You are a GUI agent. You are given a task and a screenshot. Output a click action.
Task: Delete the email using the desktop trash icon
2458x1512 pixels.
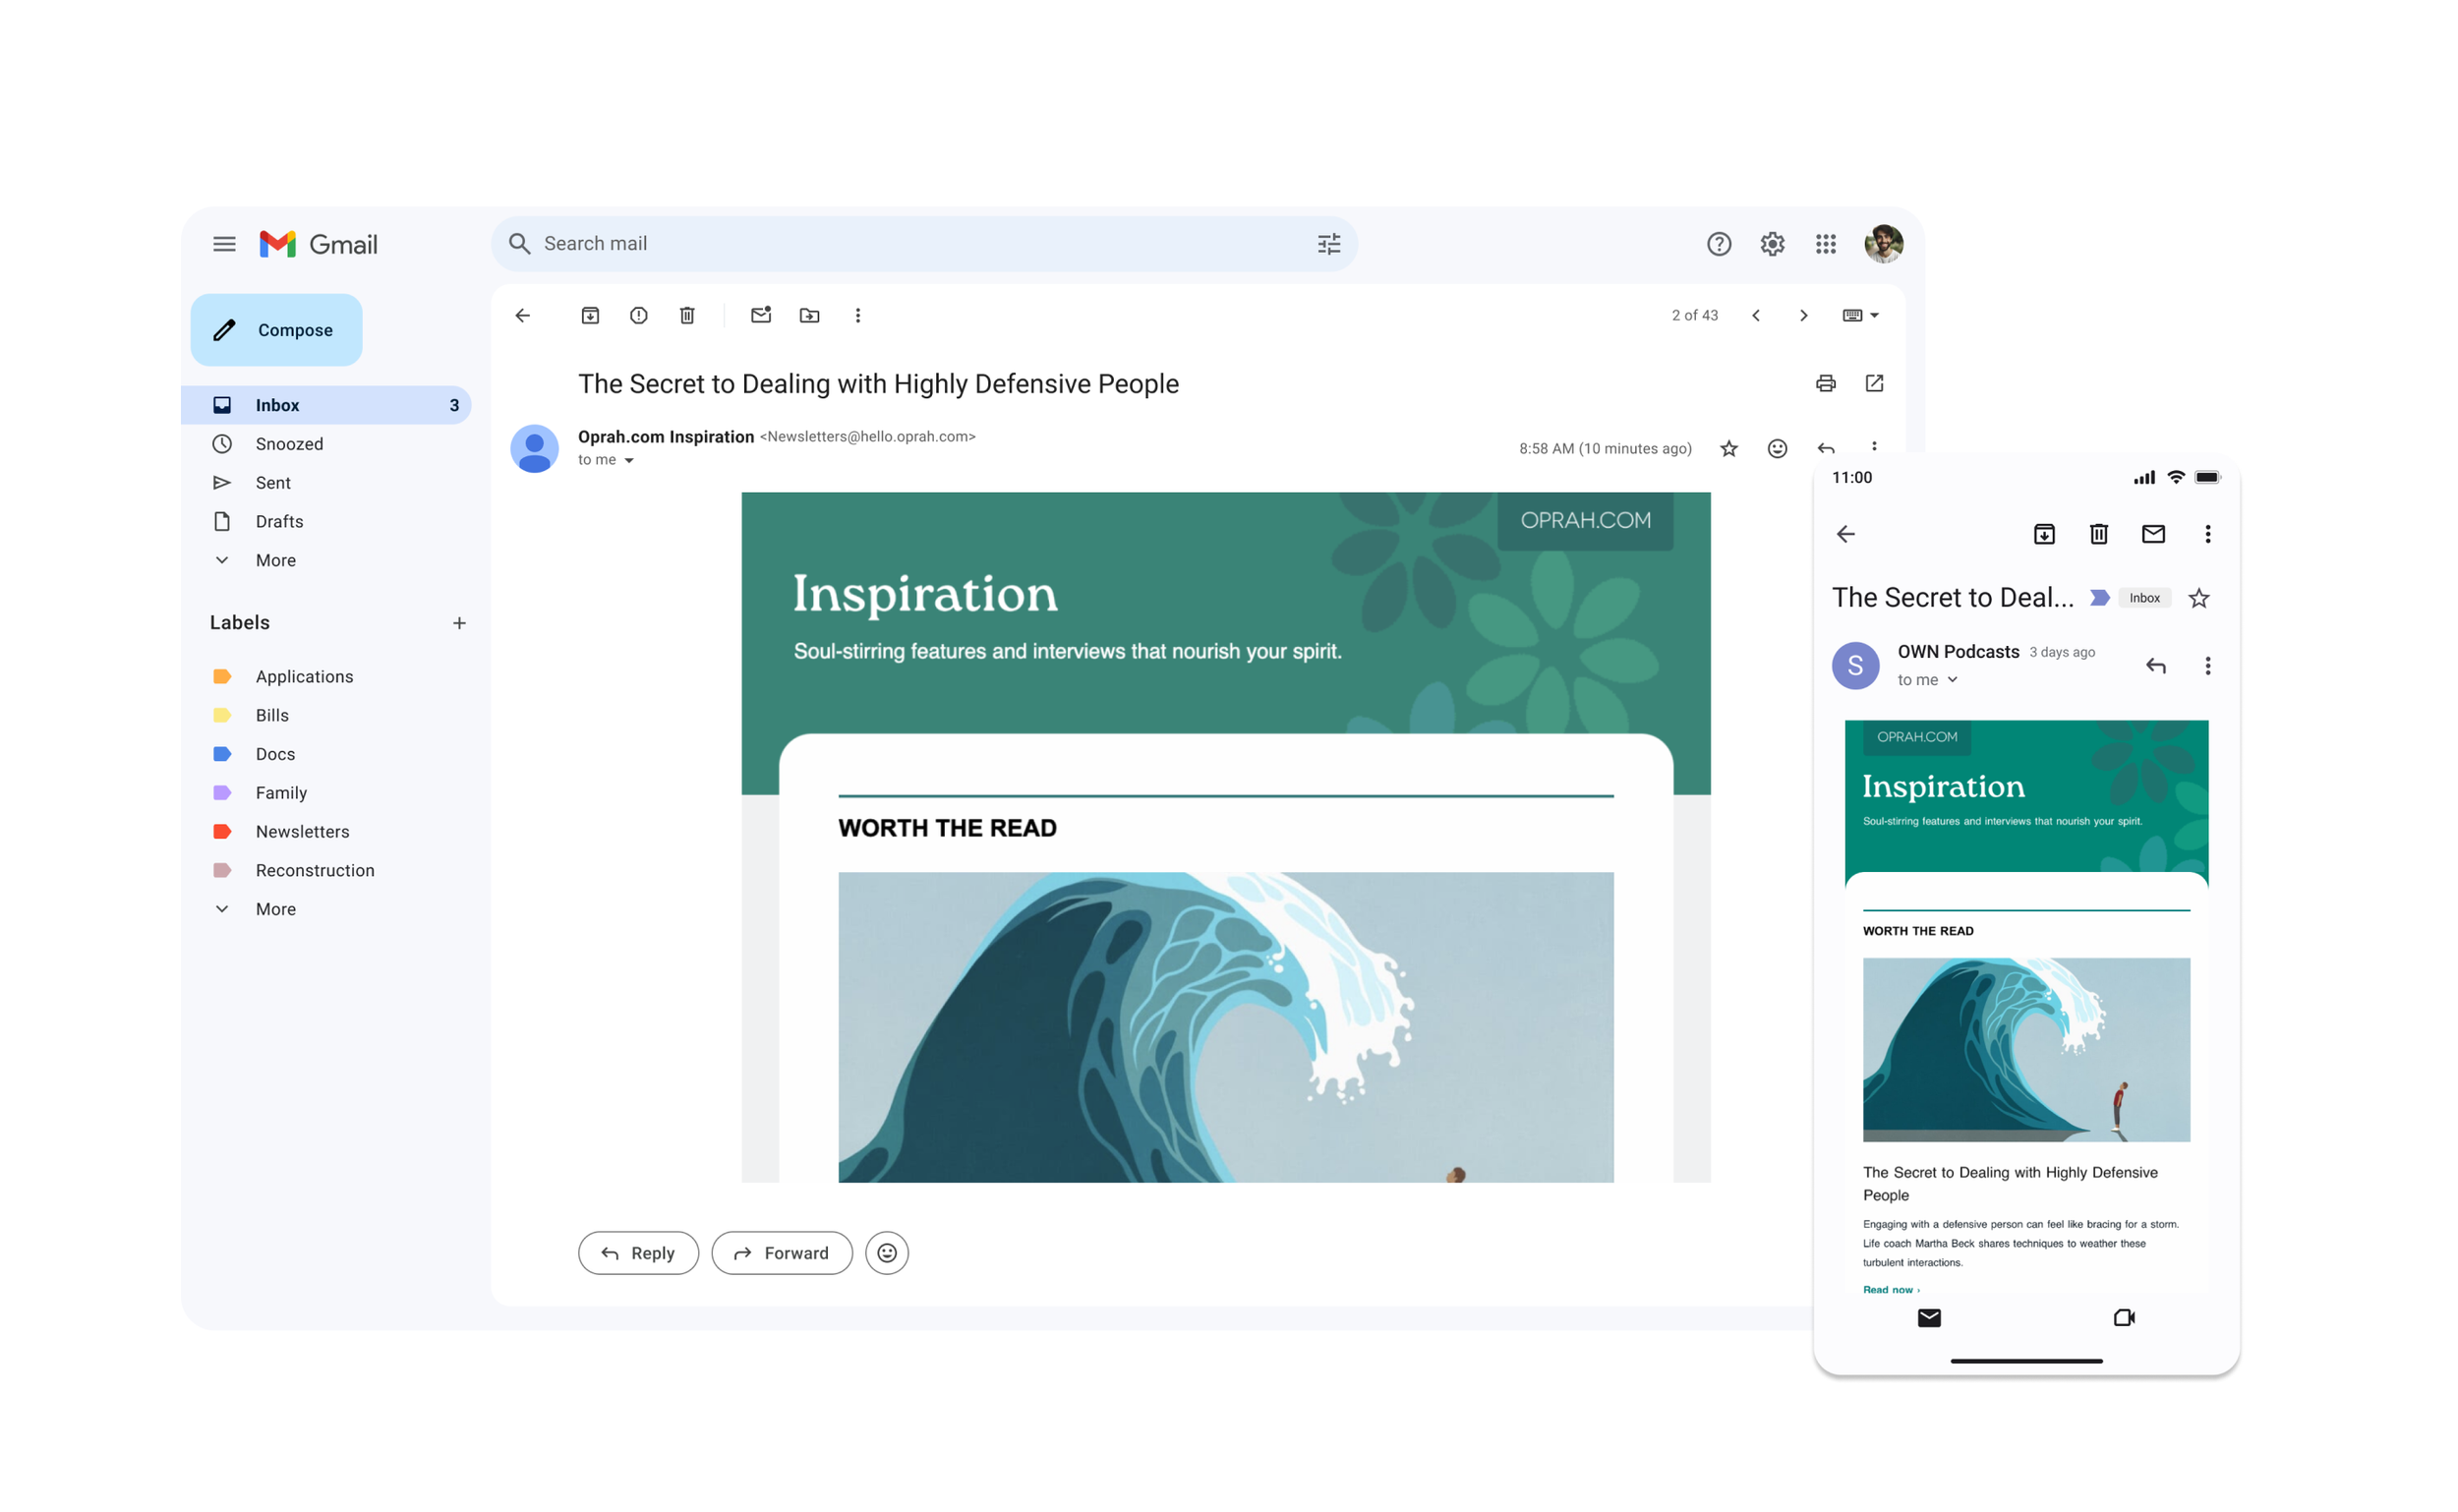(x=687, y=315)
